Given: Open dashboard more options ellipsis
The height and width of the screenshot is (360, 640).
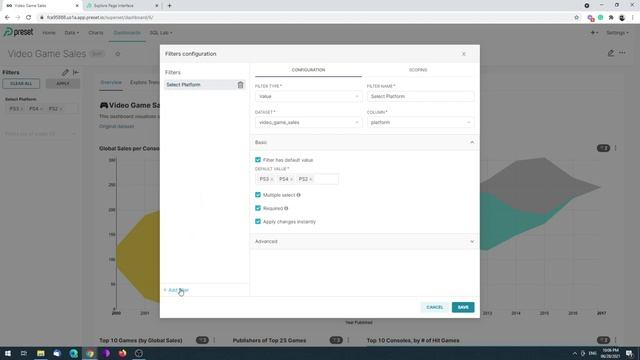Looking at the screenshot, I should coord(622,53).
